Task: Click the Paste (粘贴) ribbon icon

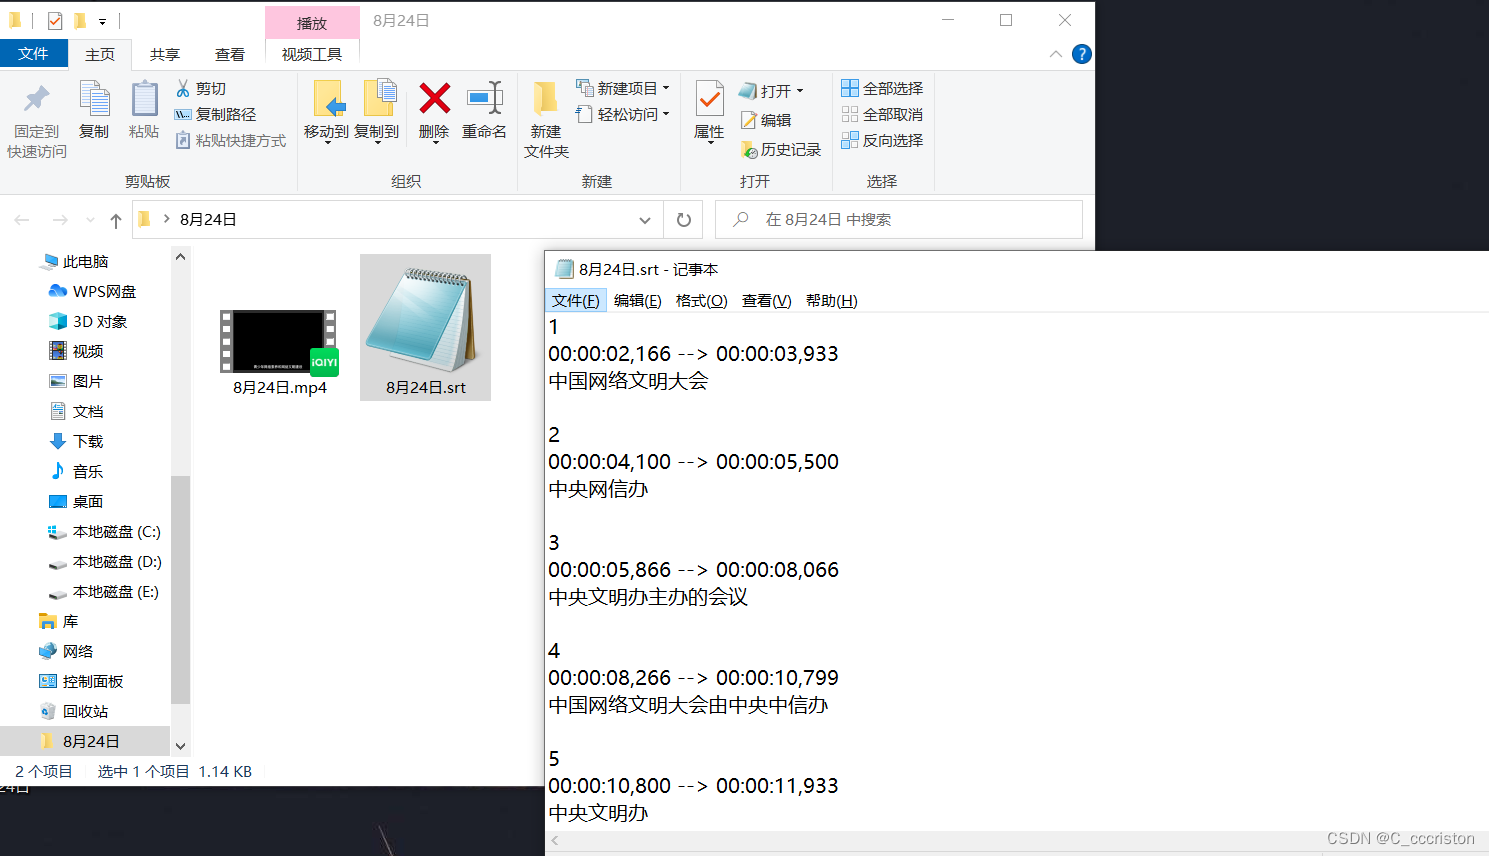Action: click(x=144, y=99)
